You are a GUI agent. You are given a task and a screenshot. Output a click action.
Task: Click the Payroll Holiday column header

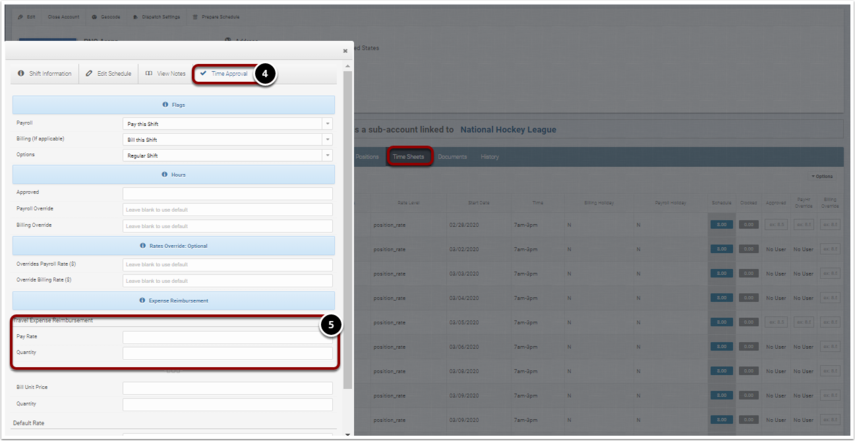pyautogui.click(x=670, y=203)
